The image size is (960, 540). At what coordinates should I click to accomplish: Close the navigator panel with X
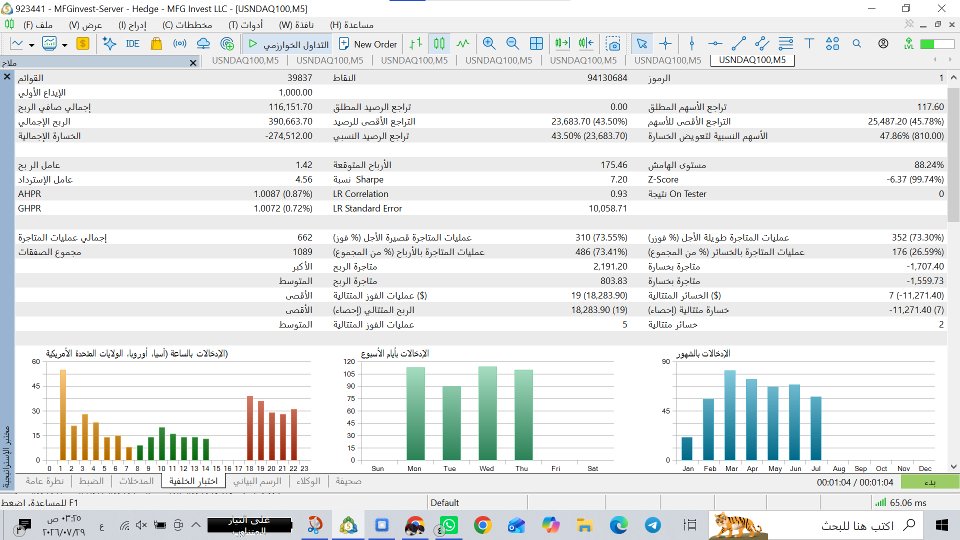click(193, 62)
